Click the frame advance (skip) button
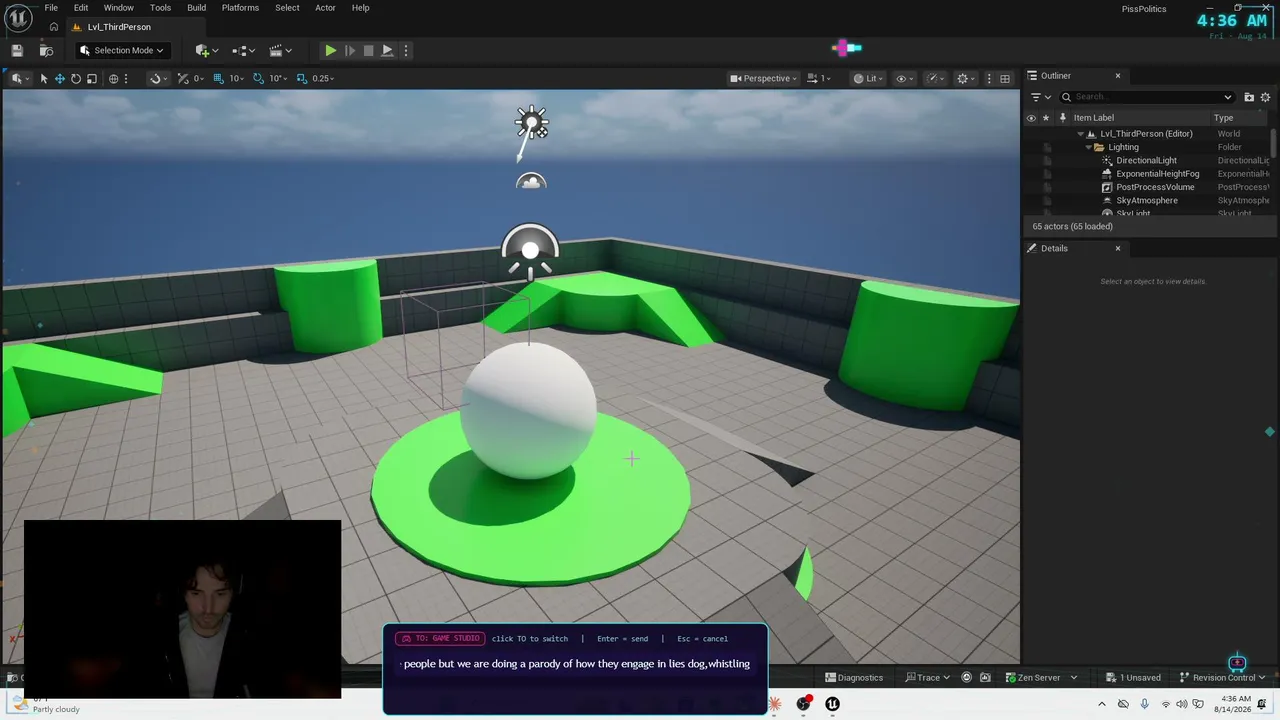This screenshot has width=1280, height=720. [x=349, y=50]
